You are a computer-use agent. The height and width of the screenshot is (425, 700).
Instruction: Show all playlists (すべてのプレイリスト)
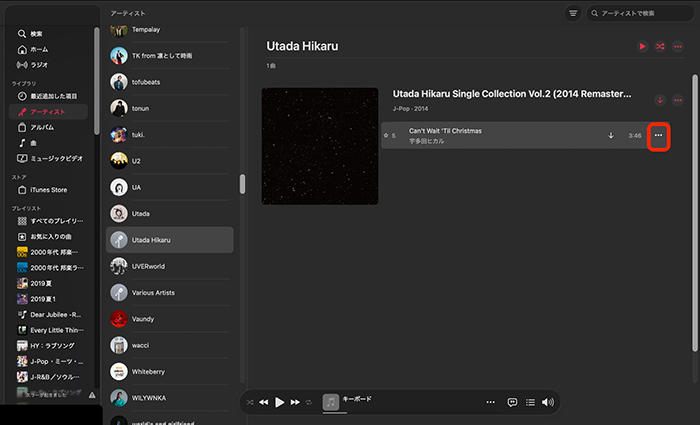[48, 221]
